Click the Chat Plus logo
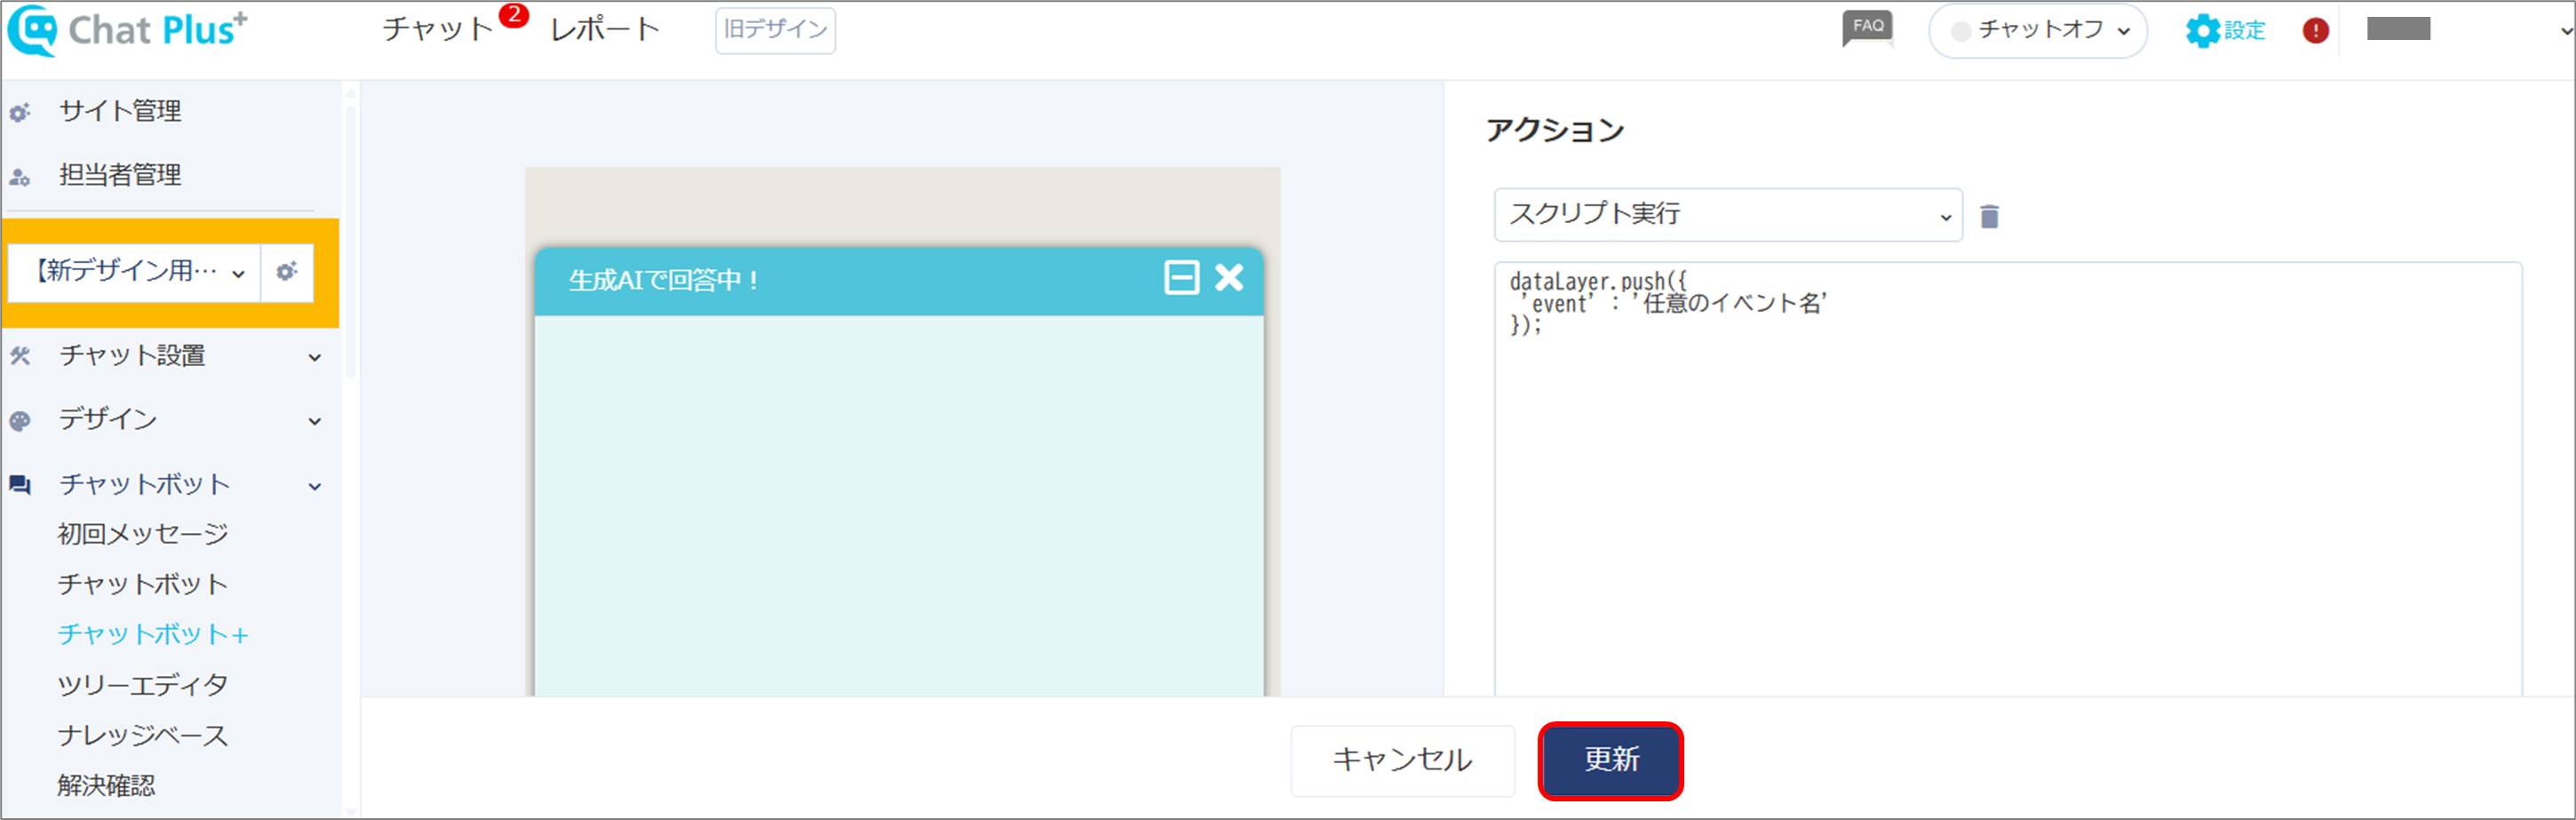The image size is (2576, 820). (x=127, y=30)
